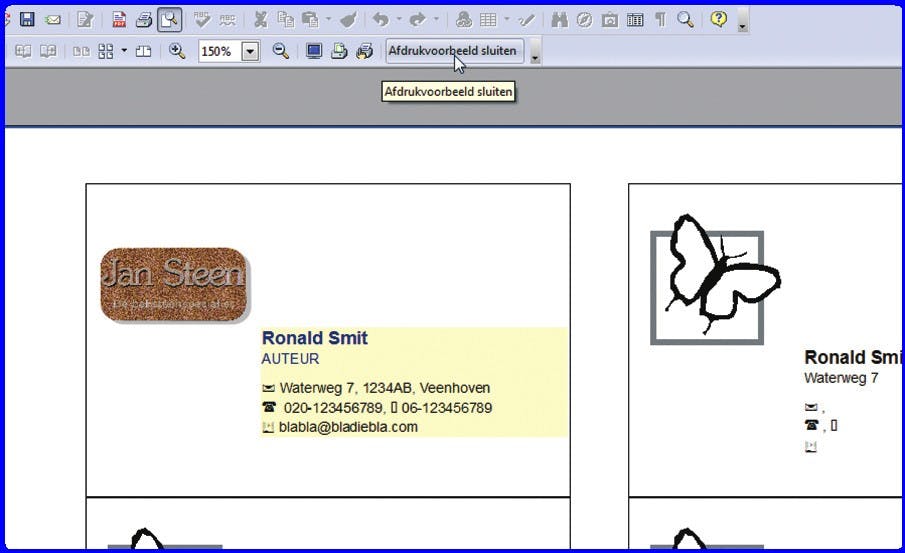Click the Show Draw Functions icon
The image size is (905, 553).
click(526, 20)
